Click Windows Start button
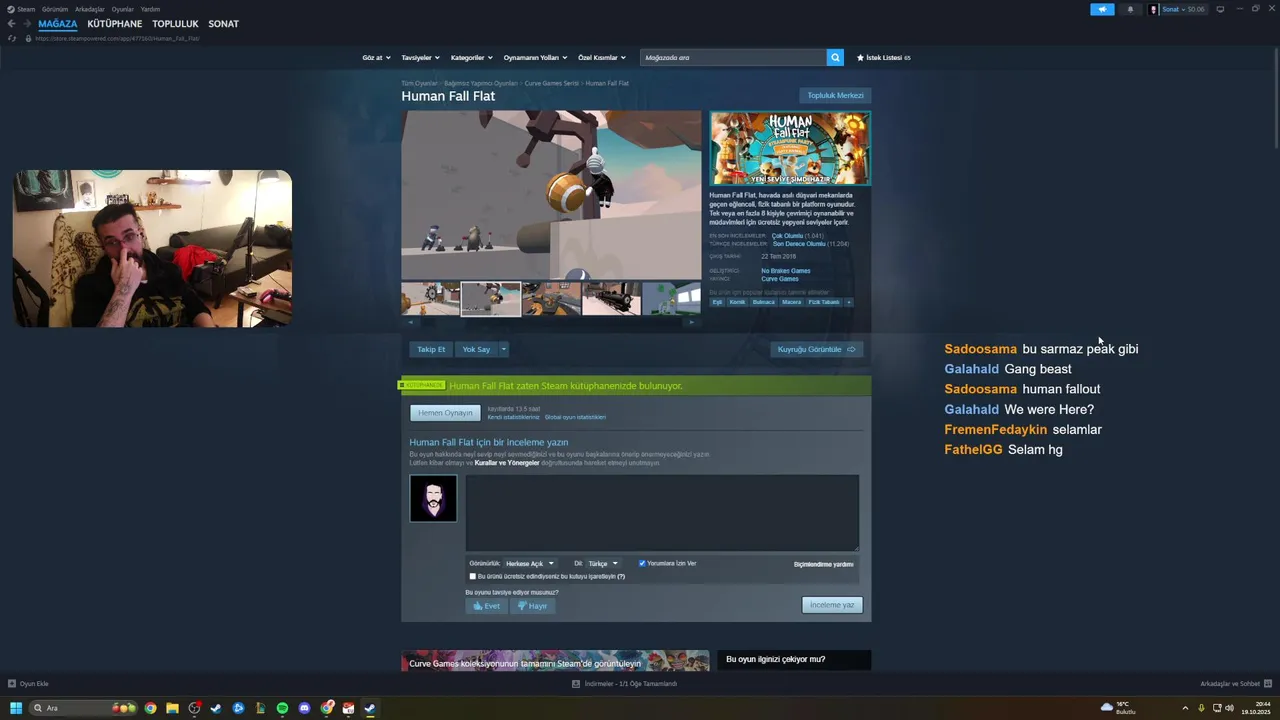 point(15,708)
